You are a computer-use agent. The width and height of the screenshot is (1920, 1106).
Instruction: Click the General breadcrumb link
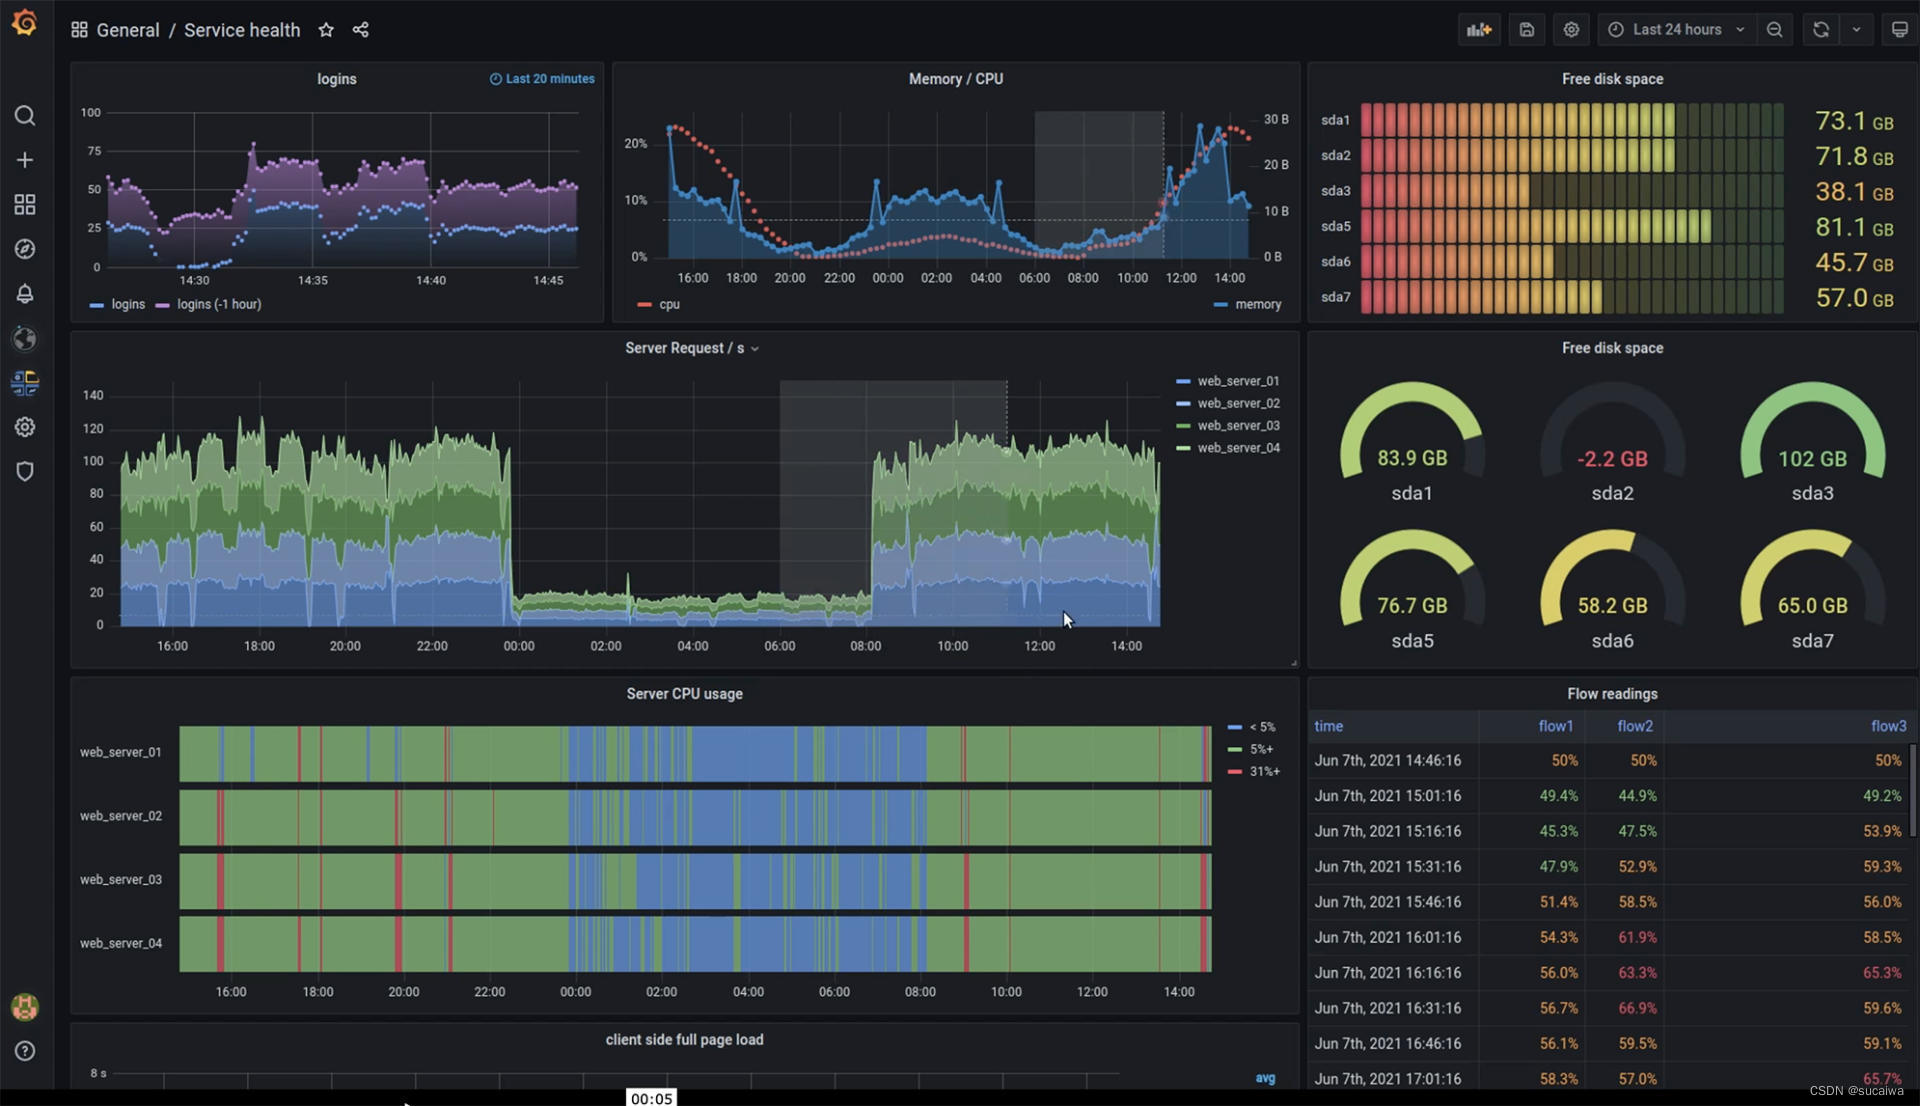(x=128, y=30)
